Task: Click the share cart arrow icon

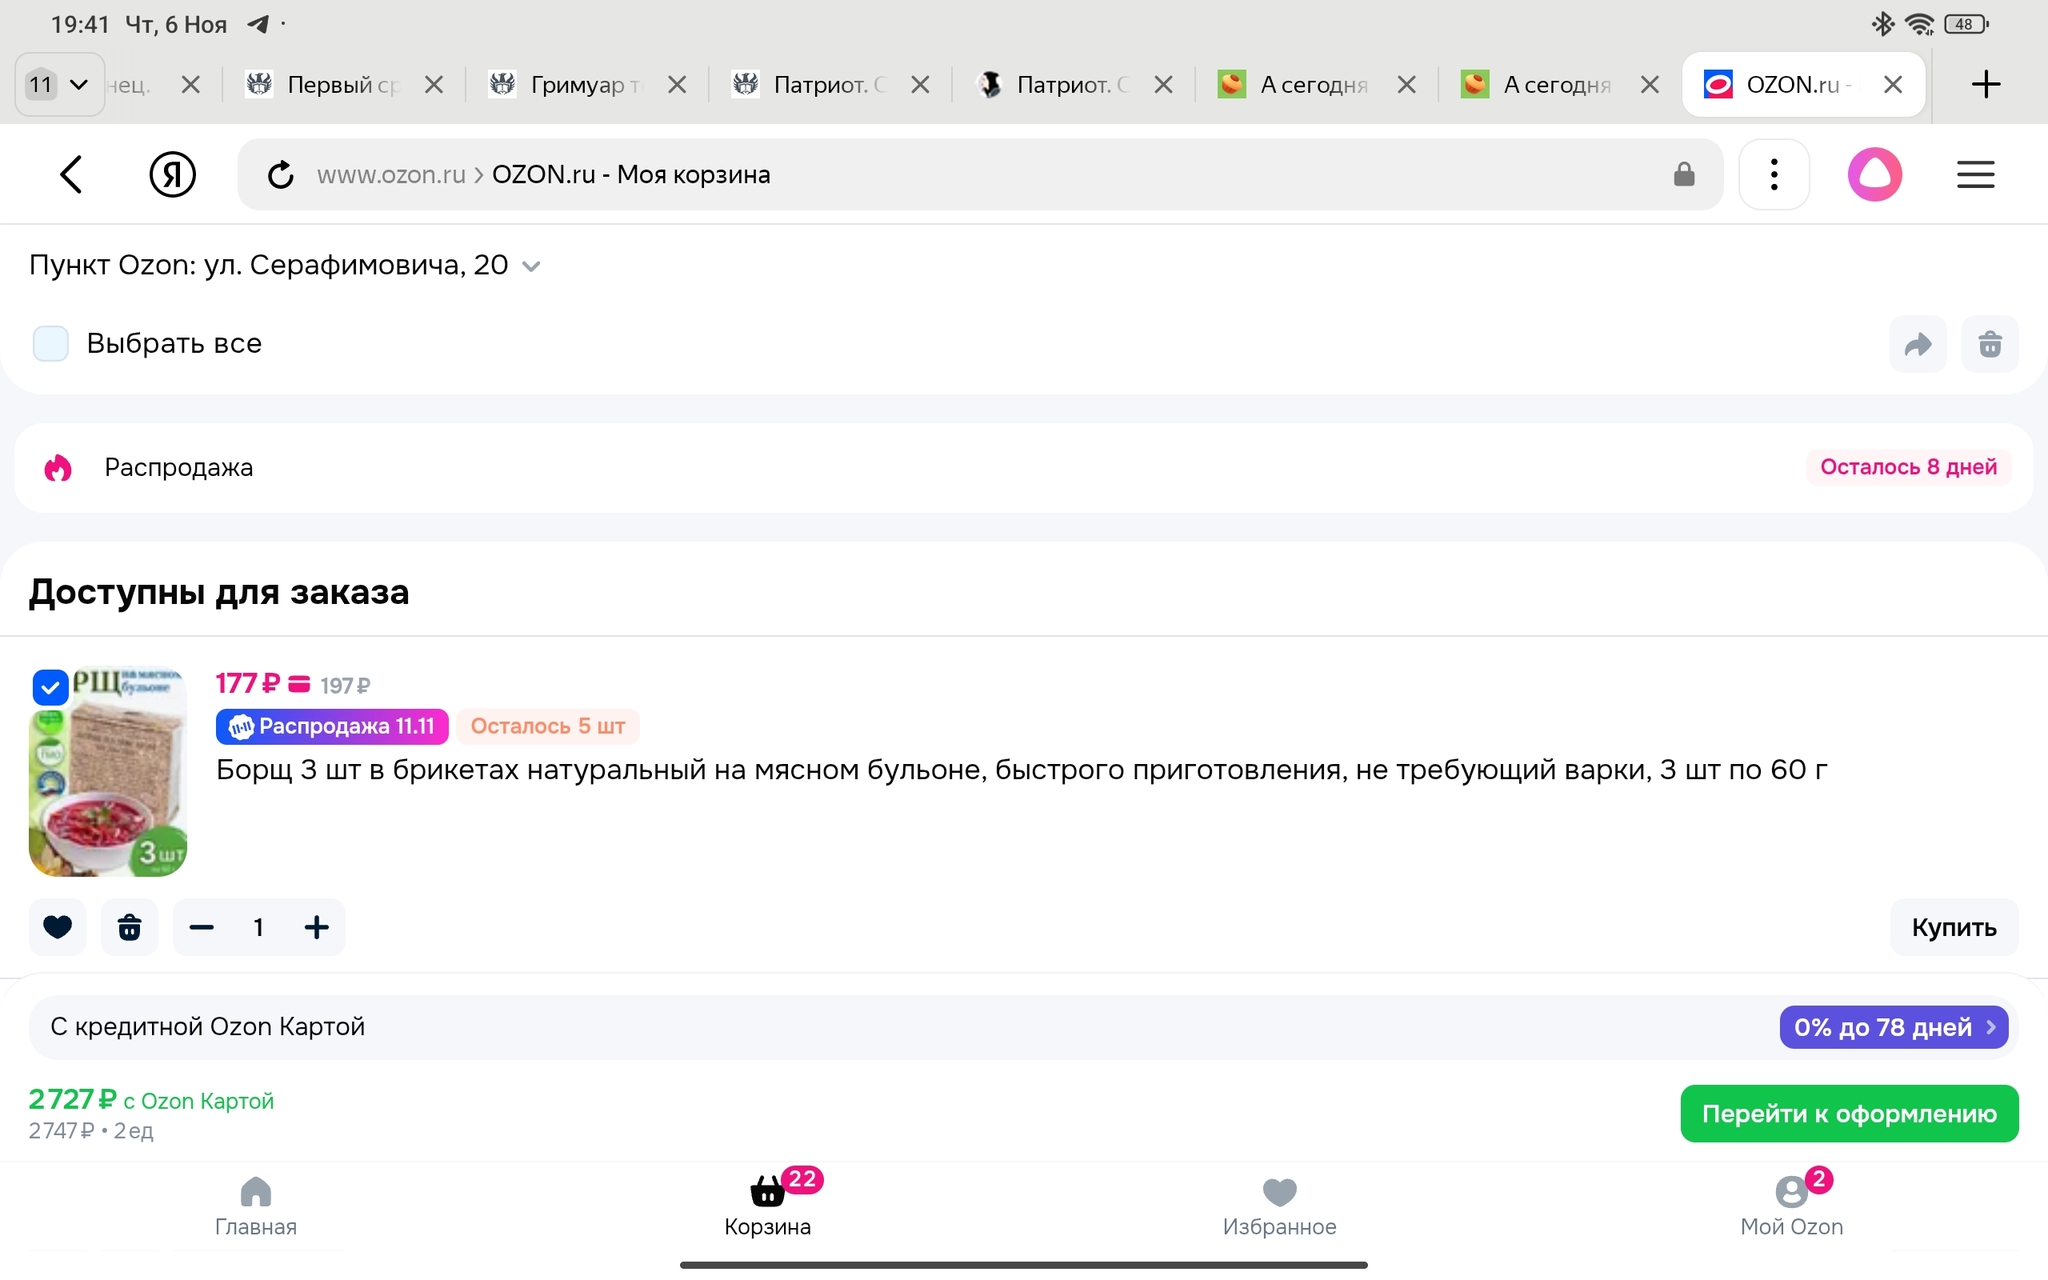Action: pyautogui.click(x=1917, y=345)
